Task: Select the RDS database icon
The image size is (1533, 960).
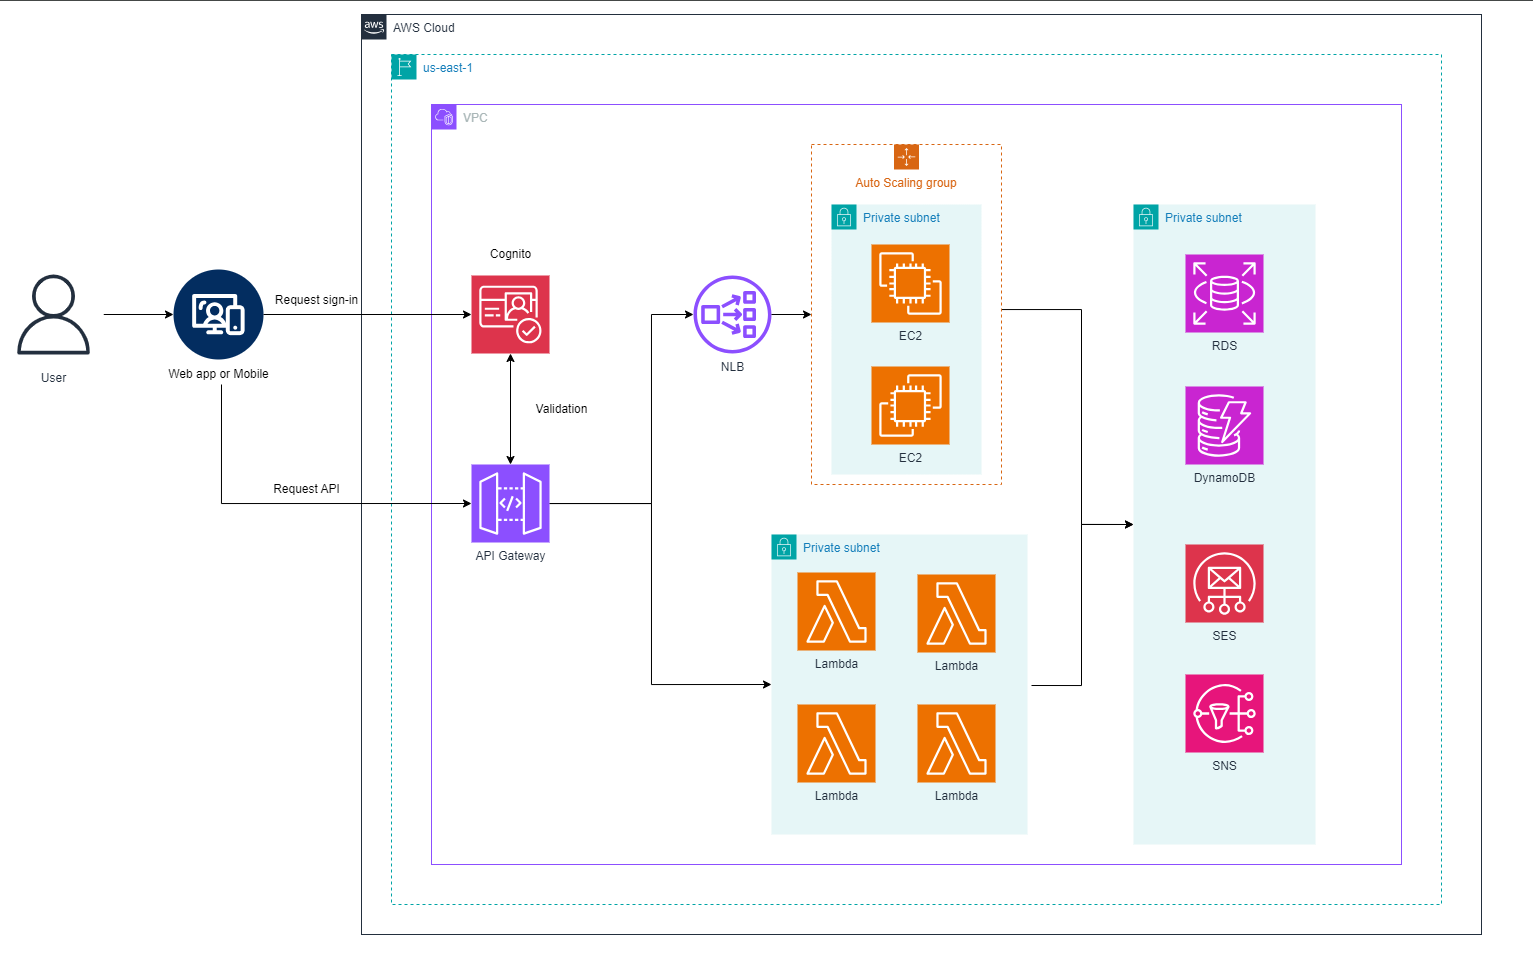Action: [1224, 293]
